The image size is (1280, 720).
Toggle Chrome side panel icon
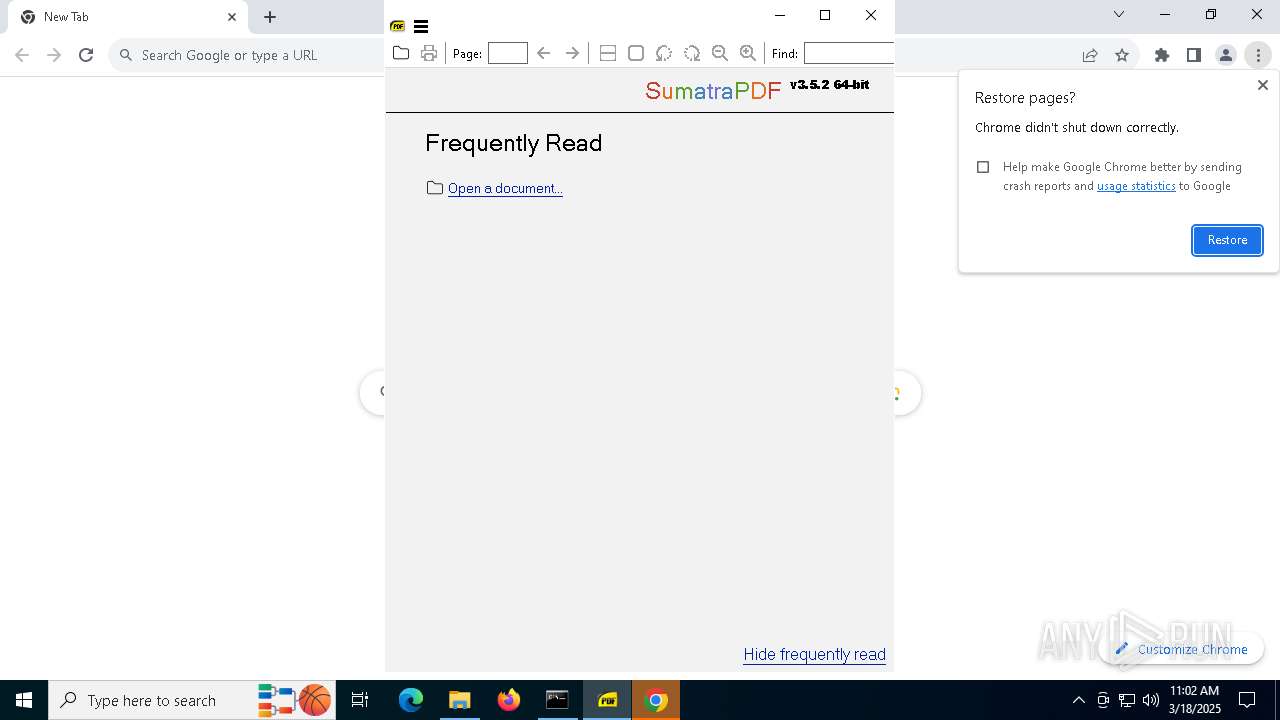coord(1194,55)
